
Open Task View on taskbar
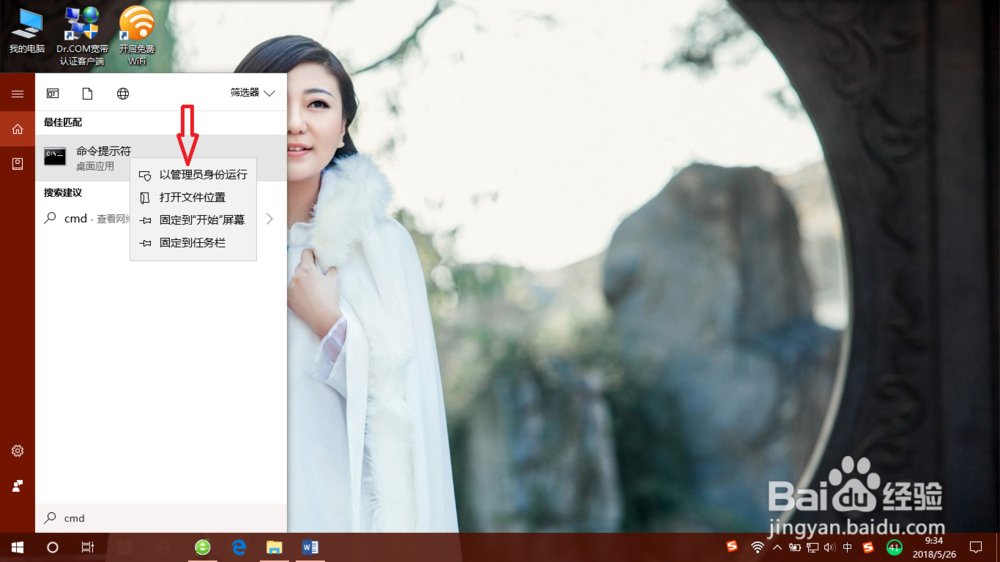click(87, 547)
